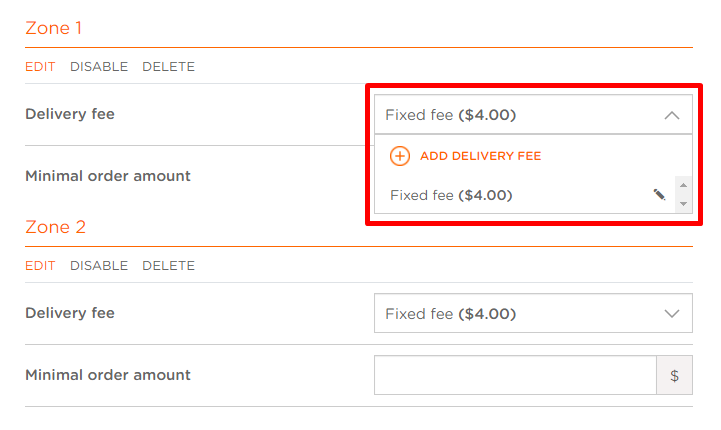Click the list scrollbar's down arrow

tap(683, 204)
